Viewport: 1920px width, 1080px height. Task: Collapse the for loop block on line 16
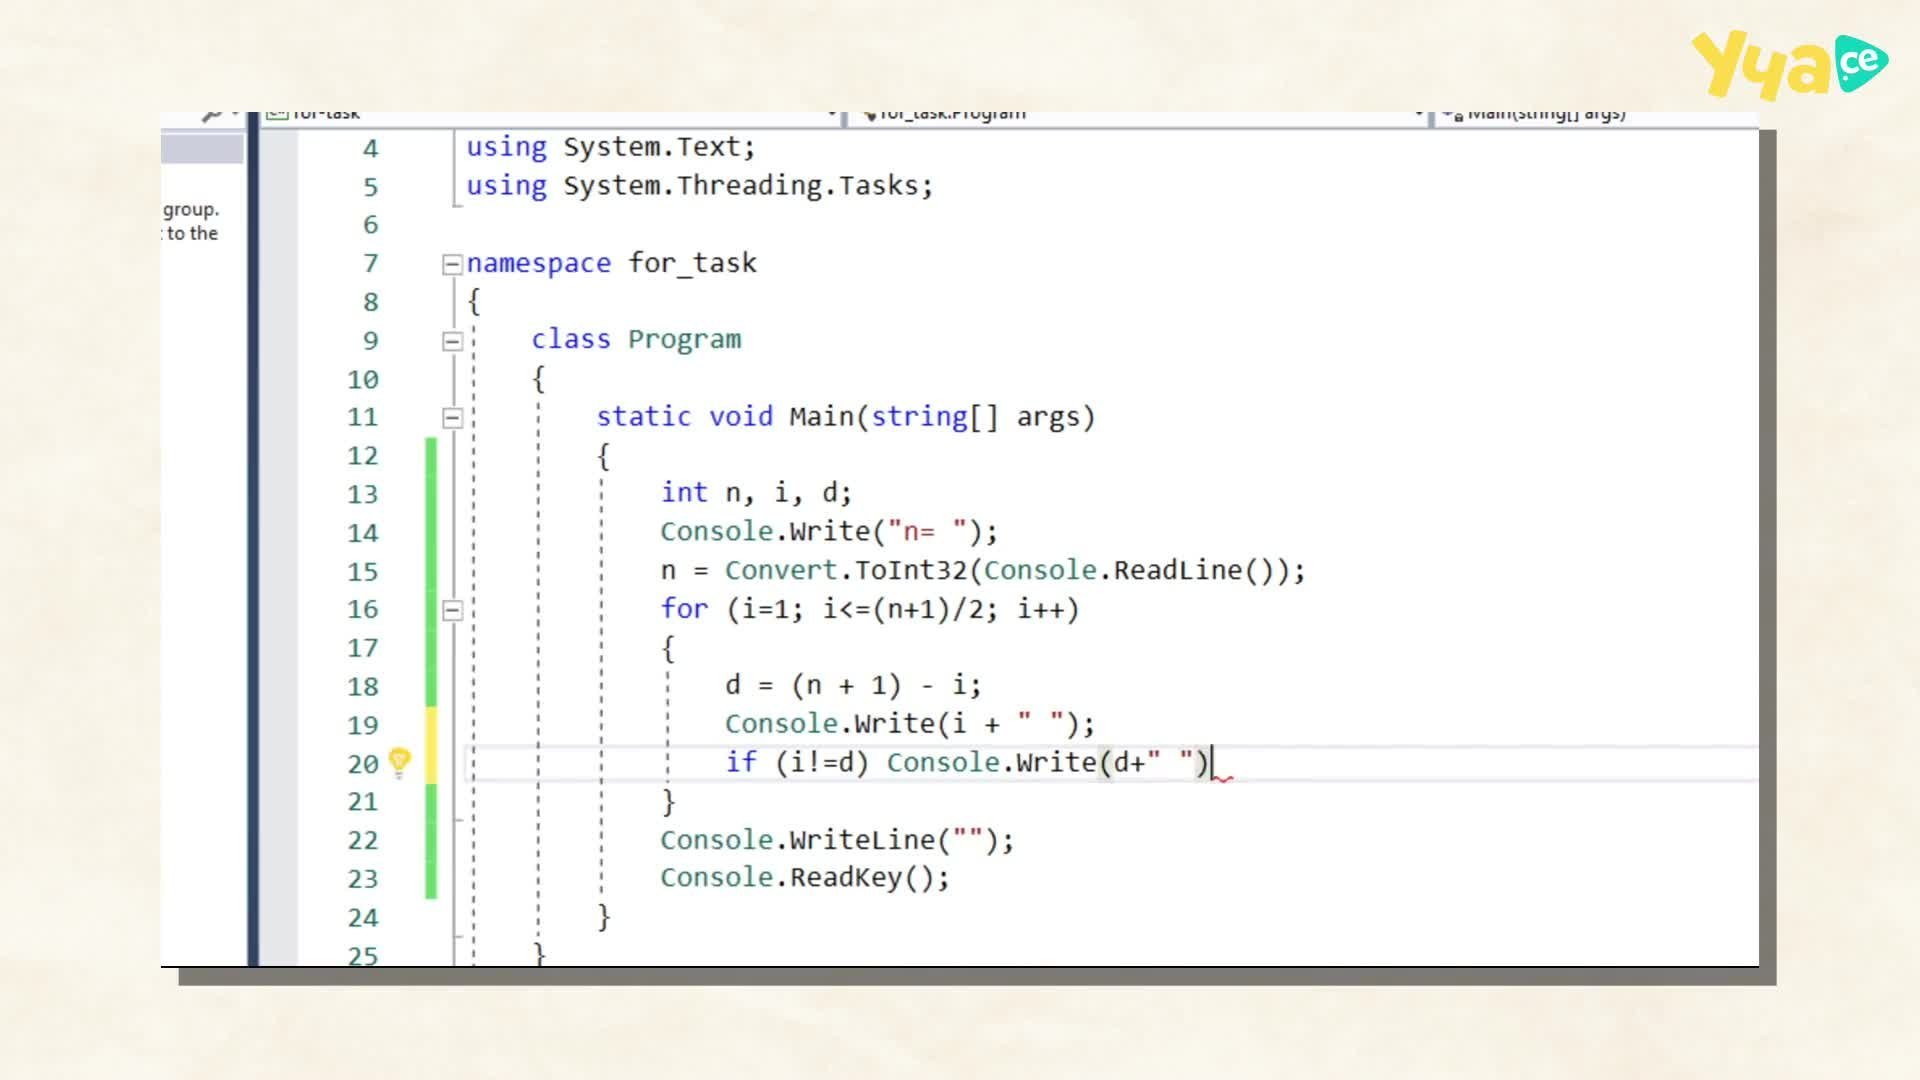[452, 610]
